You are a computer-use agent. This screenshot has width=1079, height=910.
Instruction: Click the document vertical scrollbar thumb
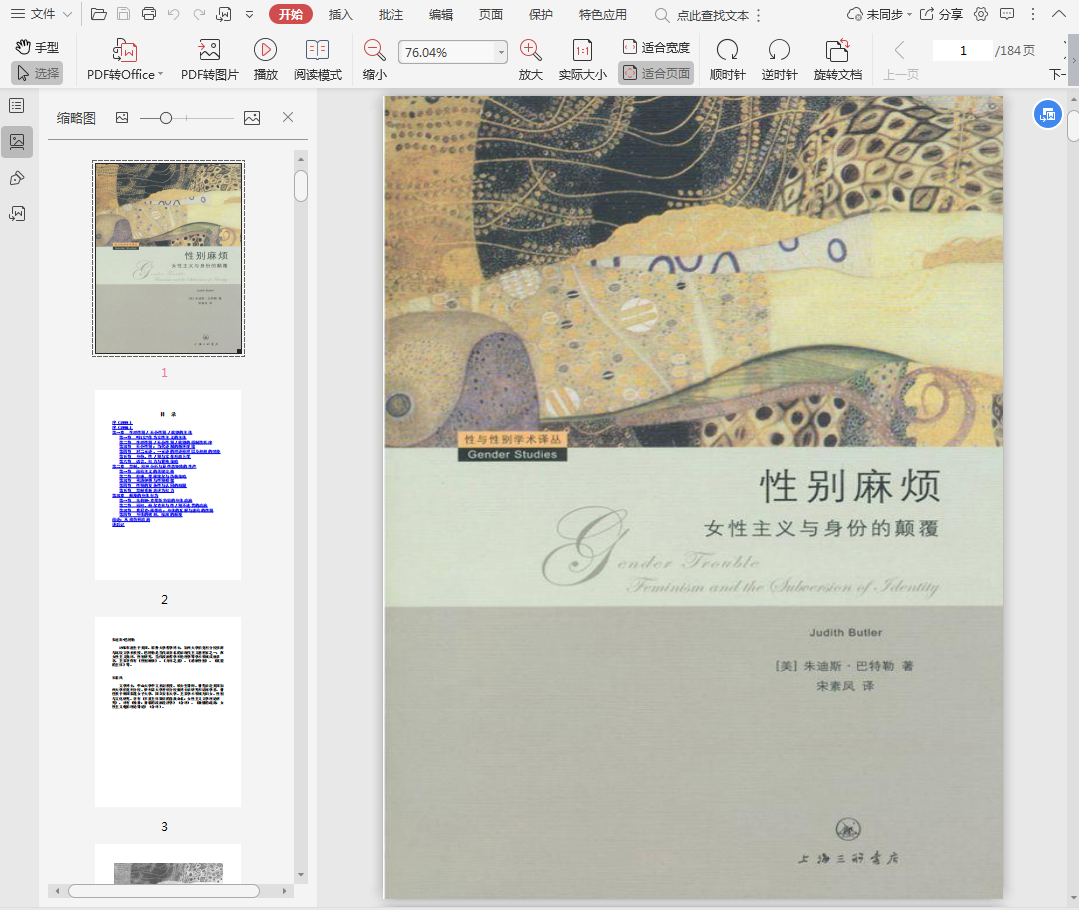click(1073, 125)
